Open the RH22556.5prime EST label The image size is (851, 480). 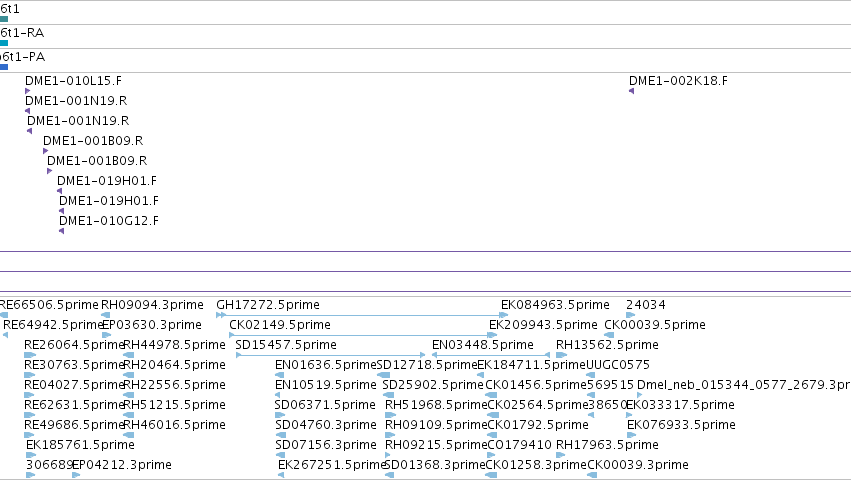coord(175,385)
